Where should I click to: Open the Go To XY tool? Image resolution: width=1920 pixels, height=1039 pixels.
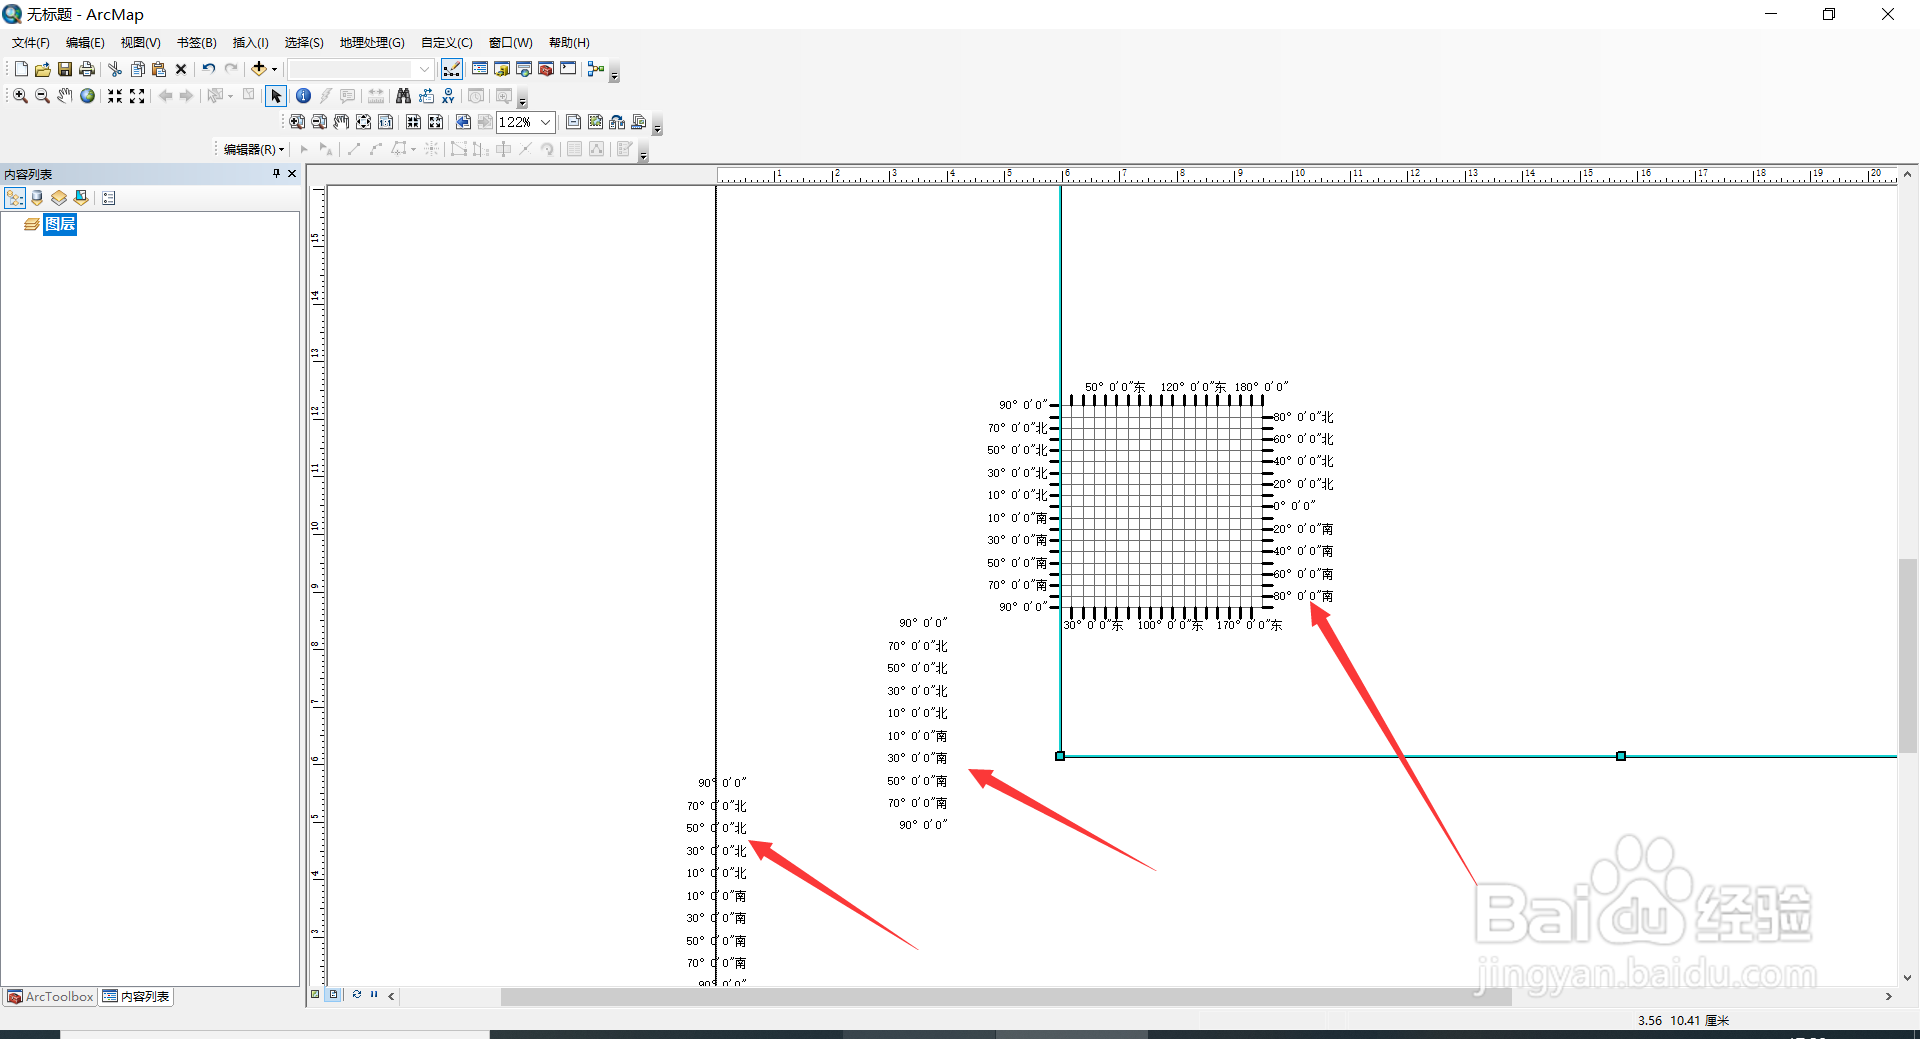coord(448,96)
